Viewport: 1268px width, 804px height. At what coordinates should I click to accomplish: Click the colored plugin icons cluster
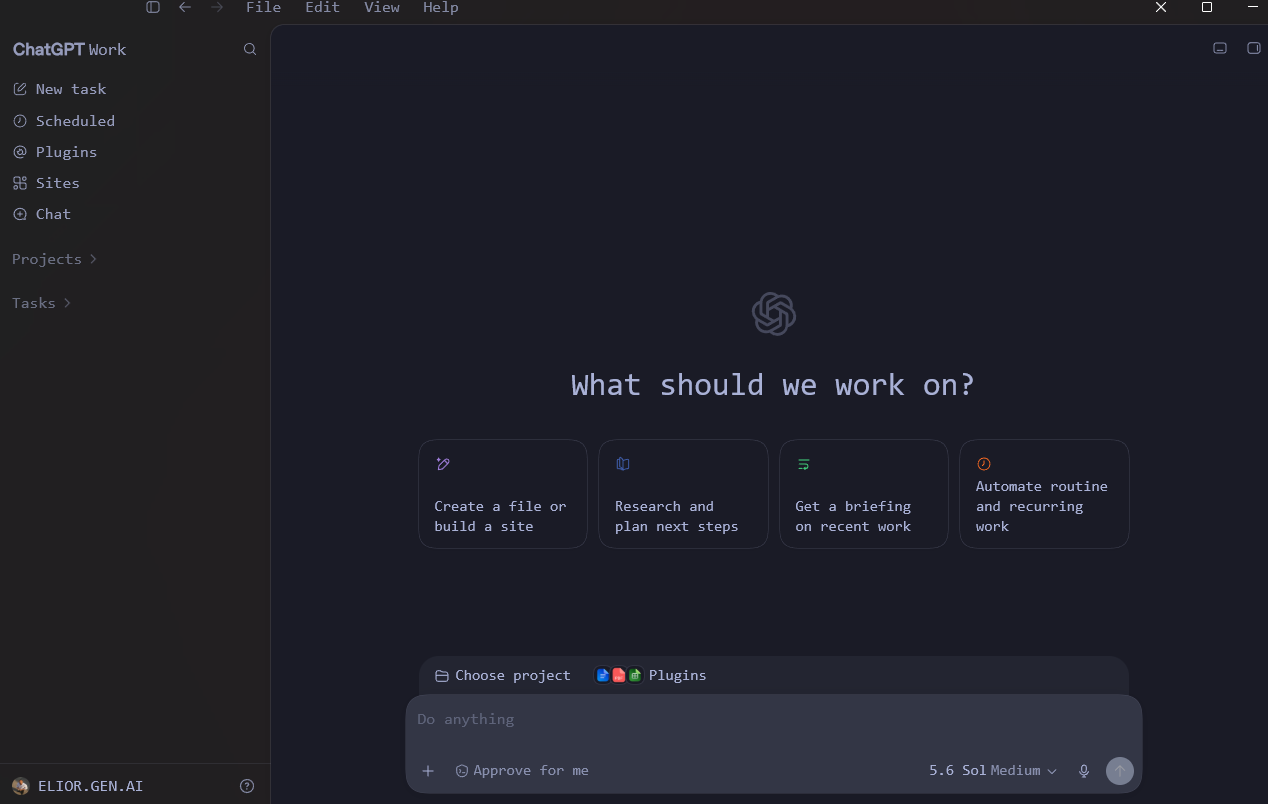tap(618, 675)
